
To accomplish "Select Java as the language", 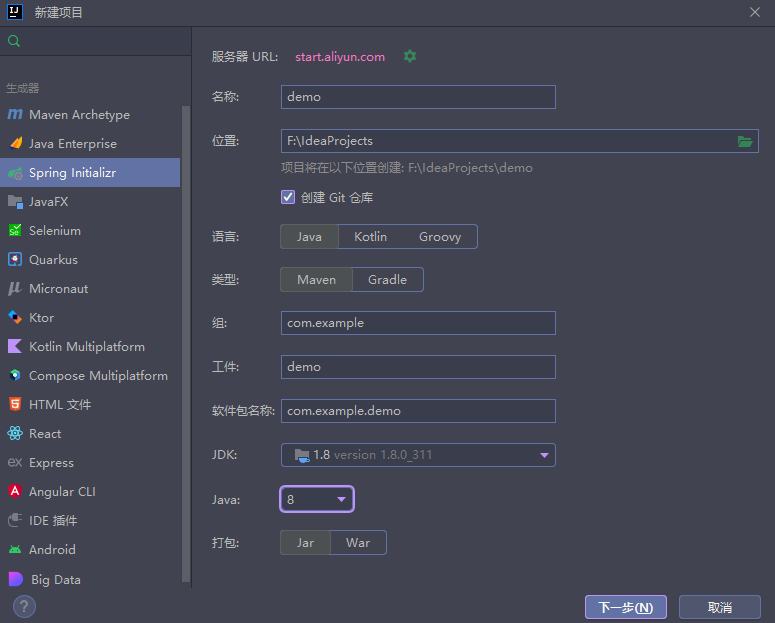I will click(x=309, y=237).
